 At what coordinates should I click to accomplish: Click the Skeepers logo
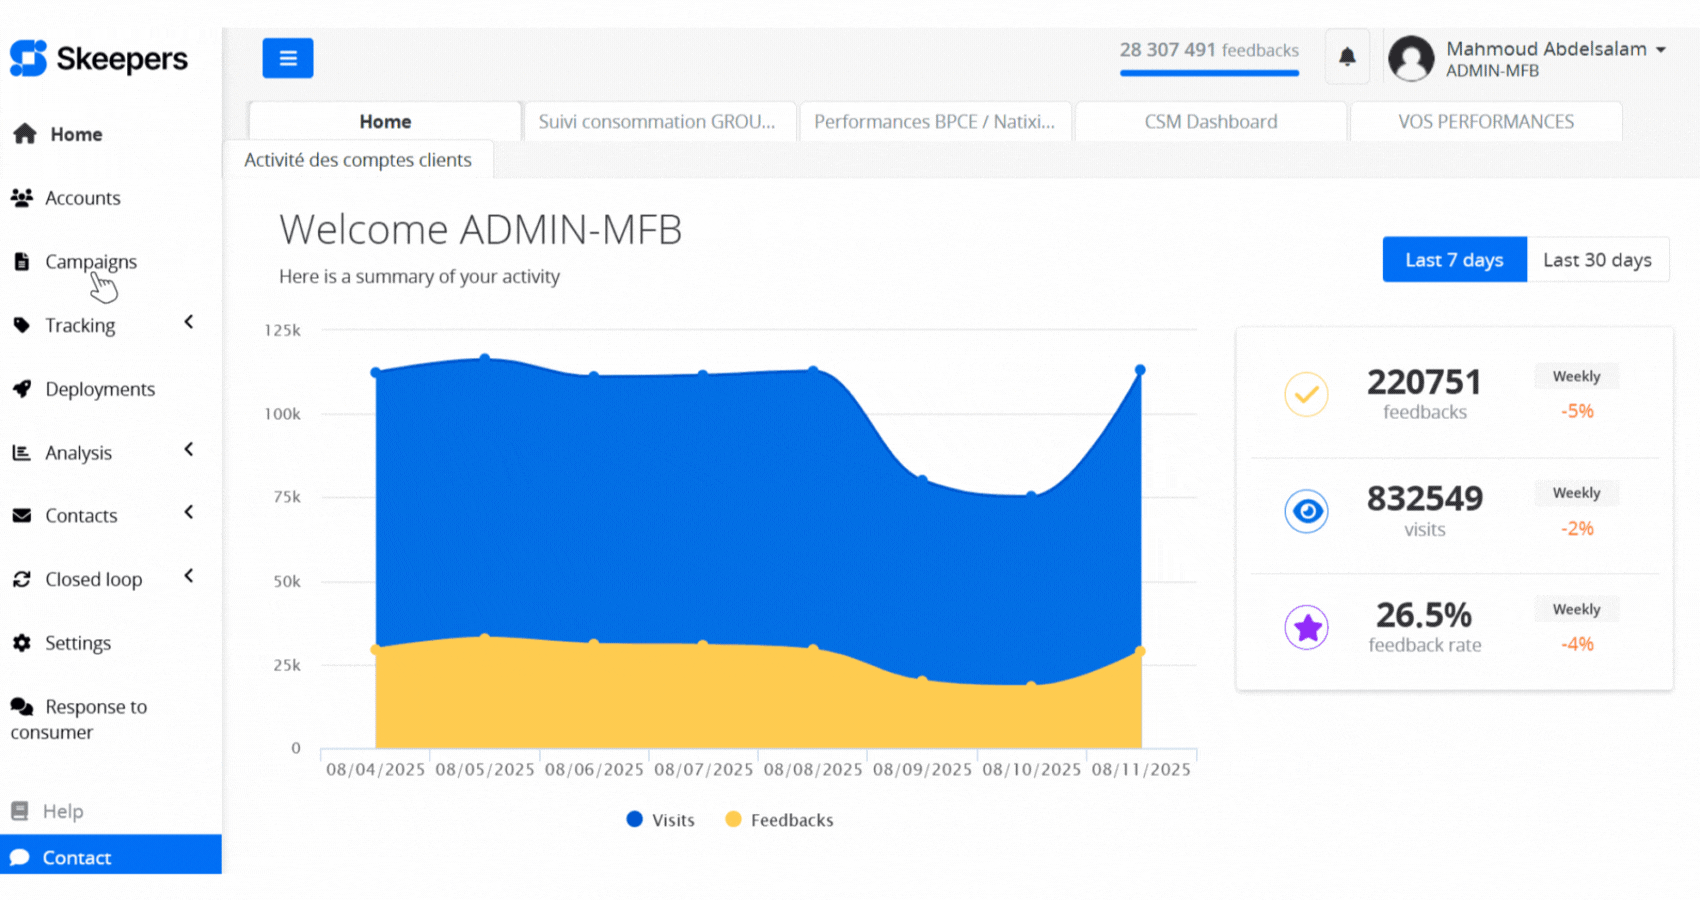(x=98, y=59)
